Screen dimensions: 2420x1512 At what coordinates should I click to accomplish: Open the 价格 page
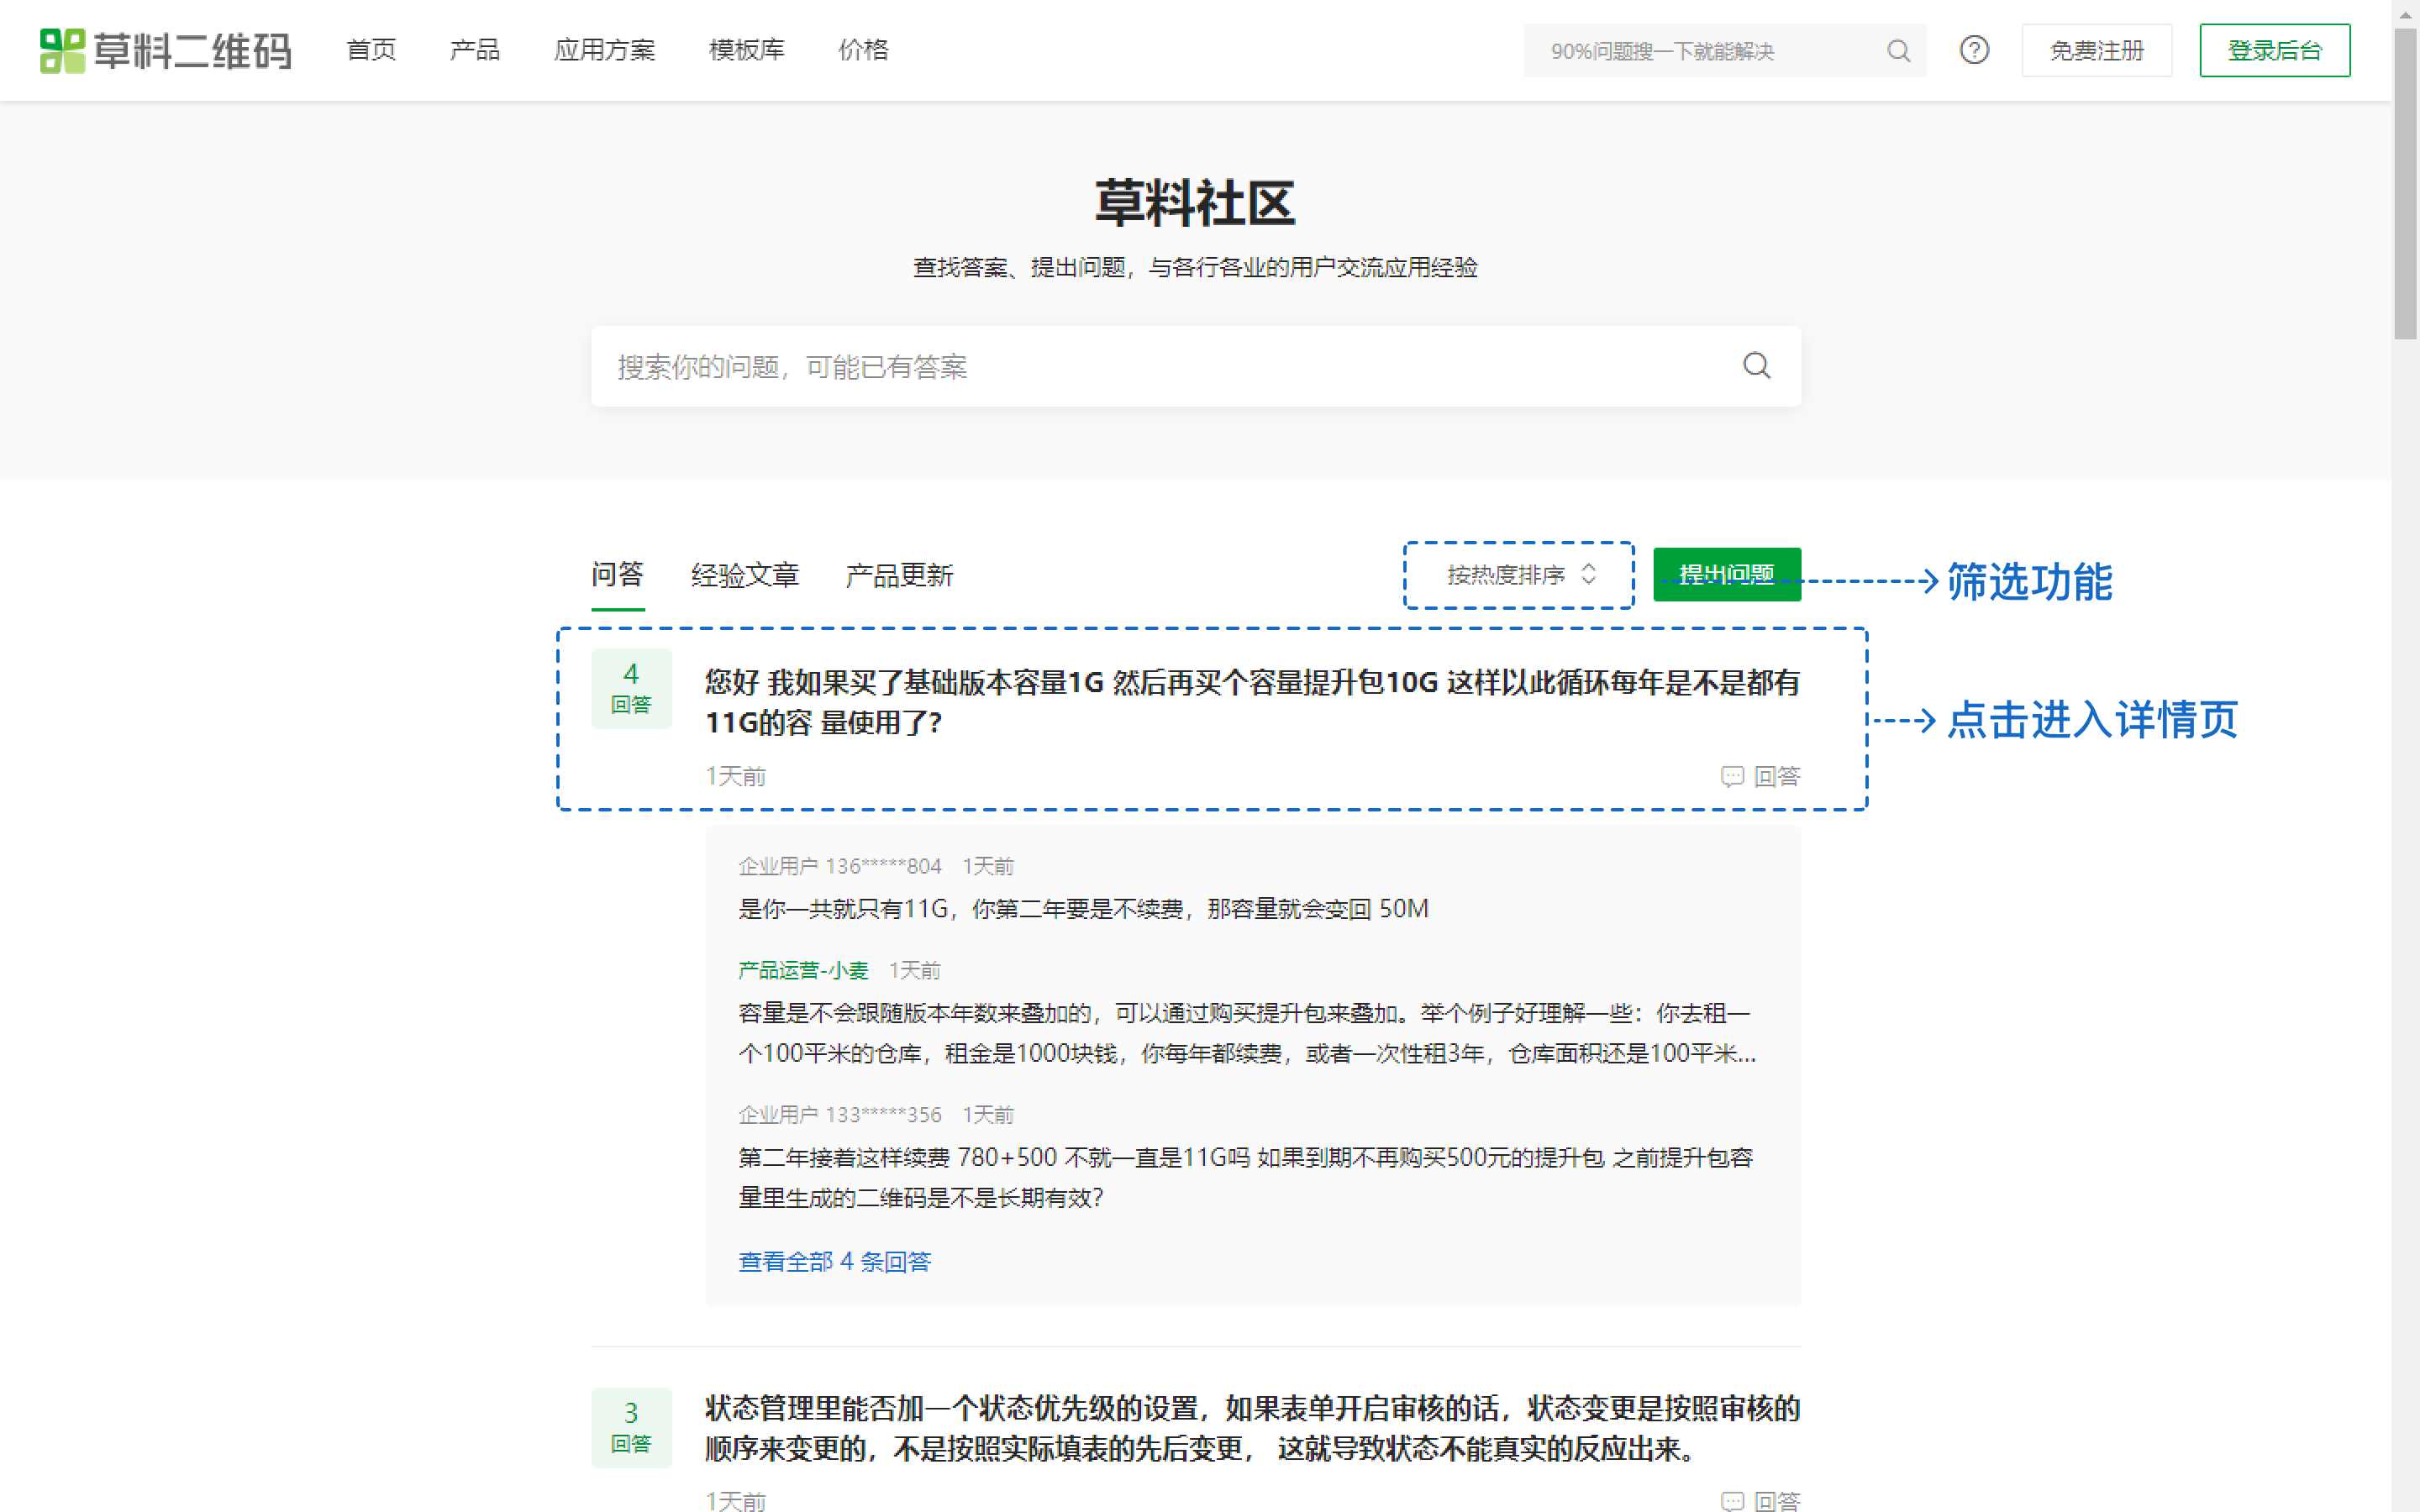click(863, 50)
